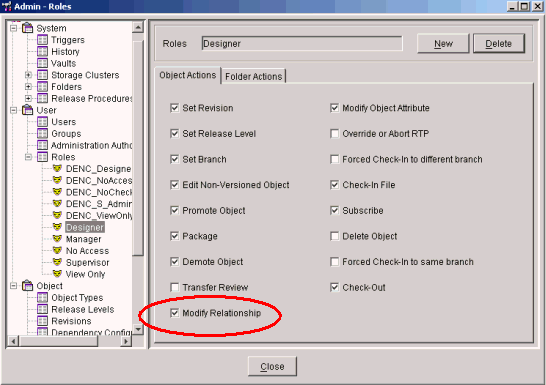Click the DENC_Designer role icon
This screenshot has height=385, width=546.
[57, 168]
